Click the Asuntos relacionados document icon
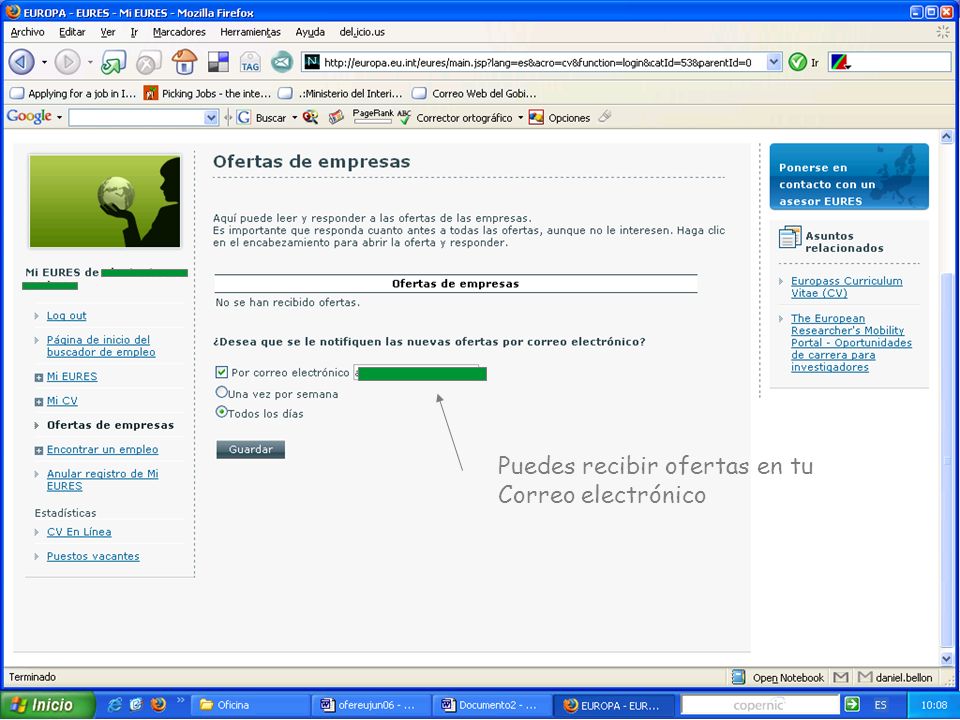This screenshot has height=720, width=960. click(790, 237)
